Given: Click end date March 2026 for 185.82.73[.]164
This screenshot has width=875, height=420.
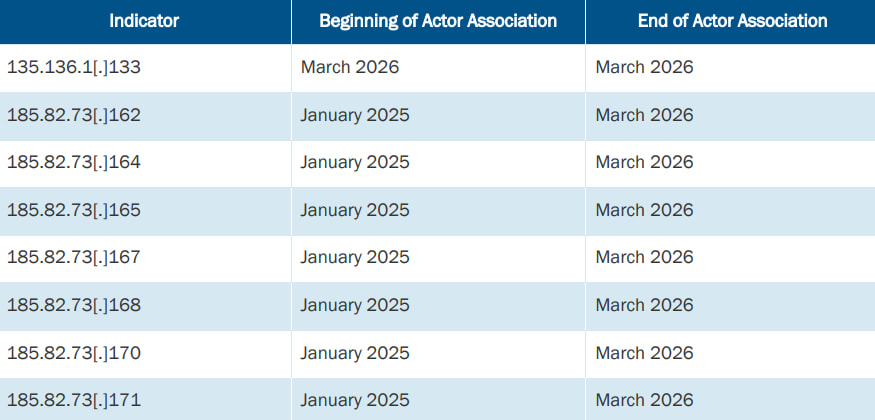Looking at the screenshot, I should (x=644, y=162).
